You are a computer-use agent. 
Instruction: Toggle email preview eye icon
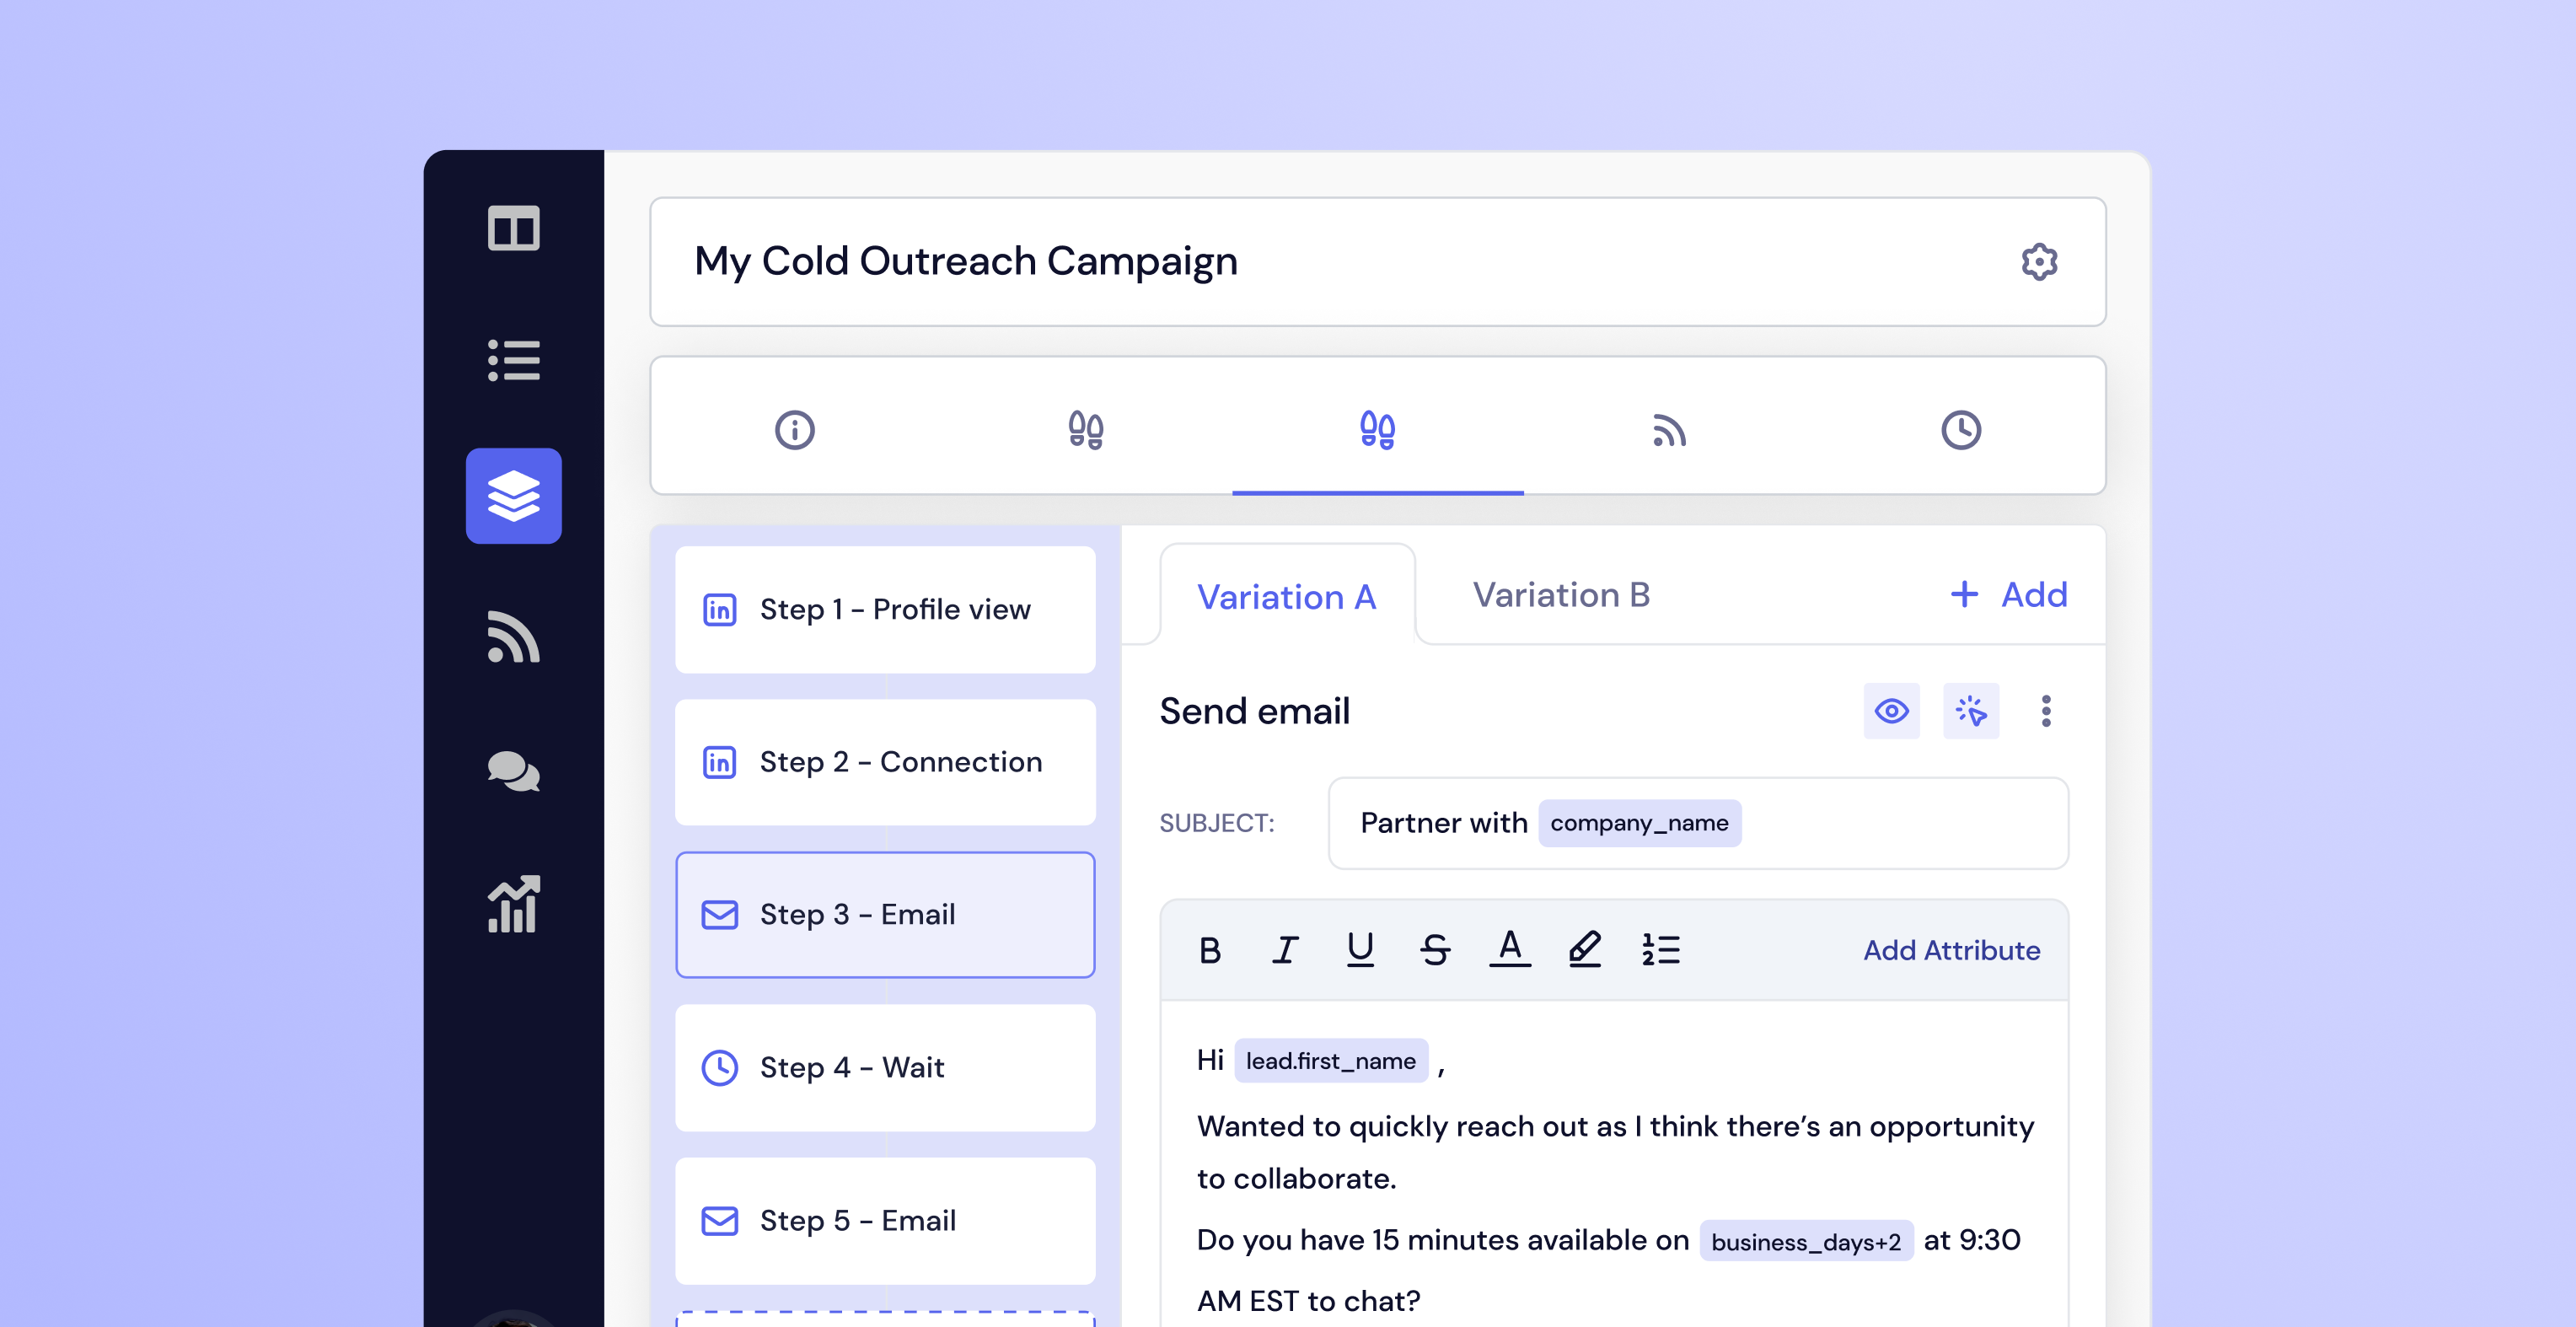point(1891,711)
